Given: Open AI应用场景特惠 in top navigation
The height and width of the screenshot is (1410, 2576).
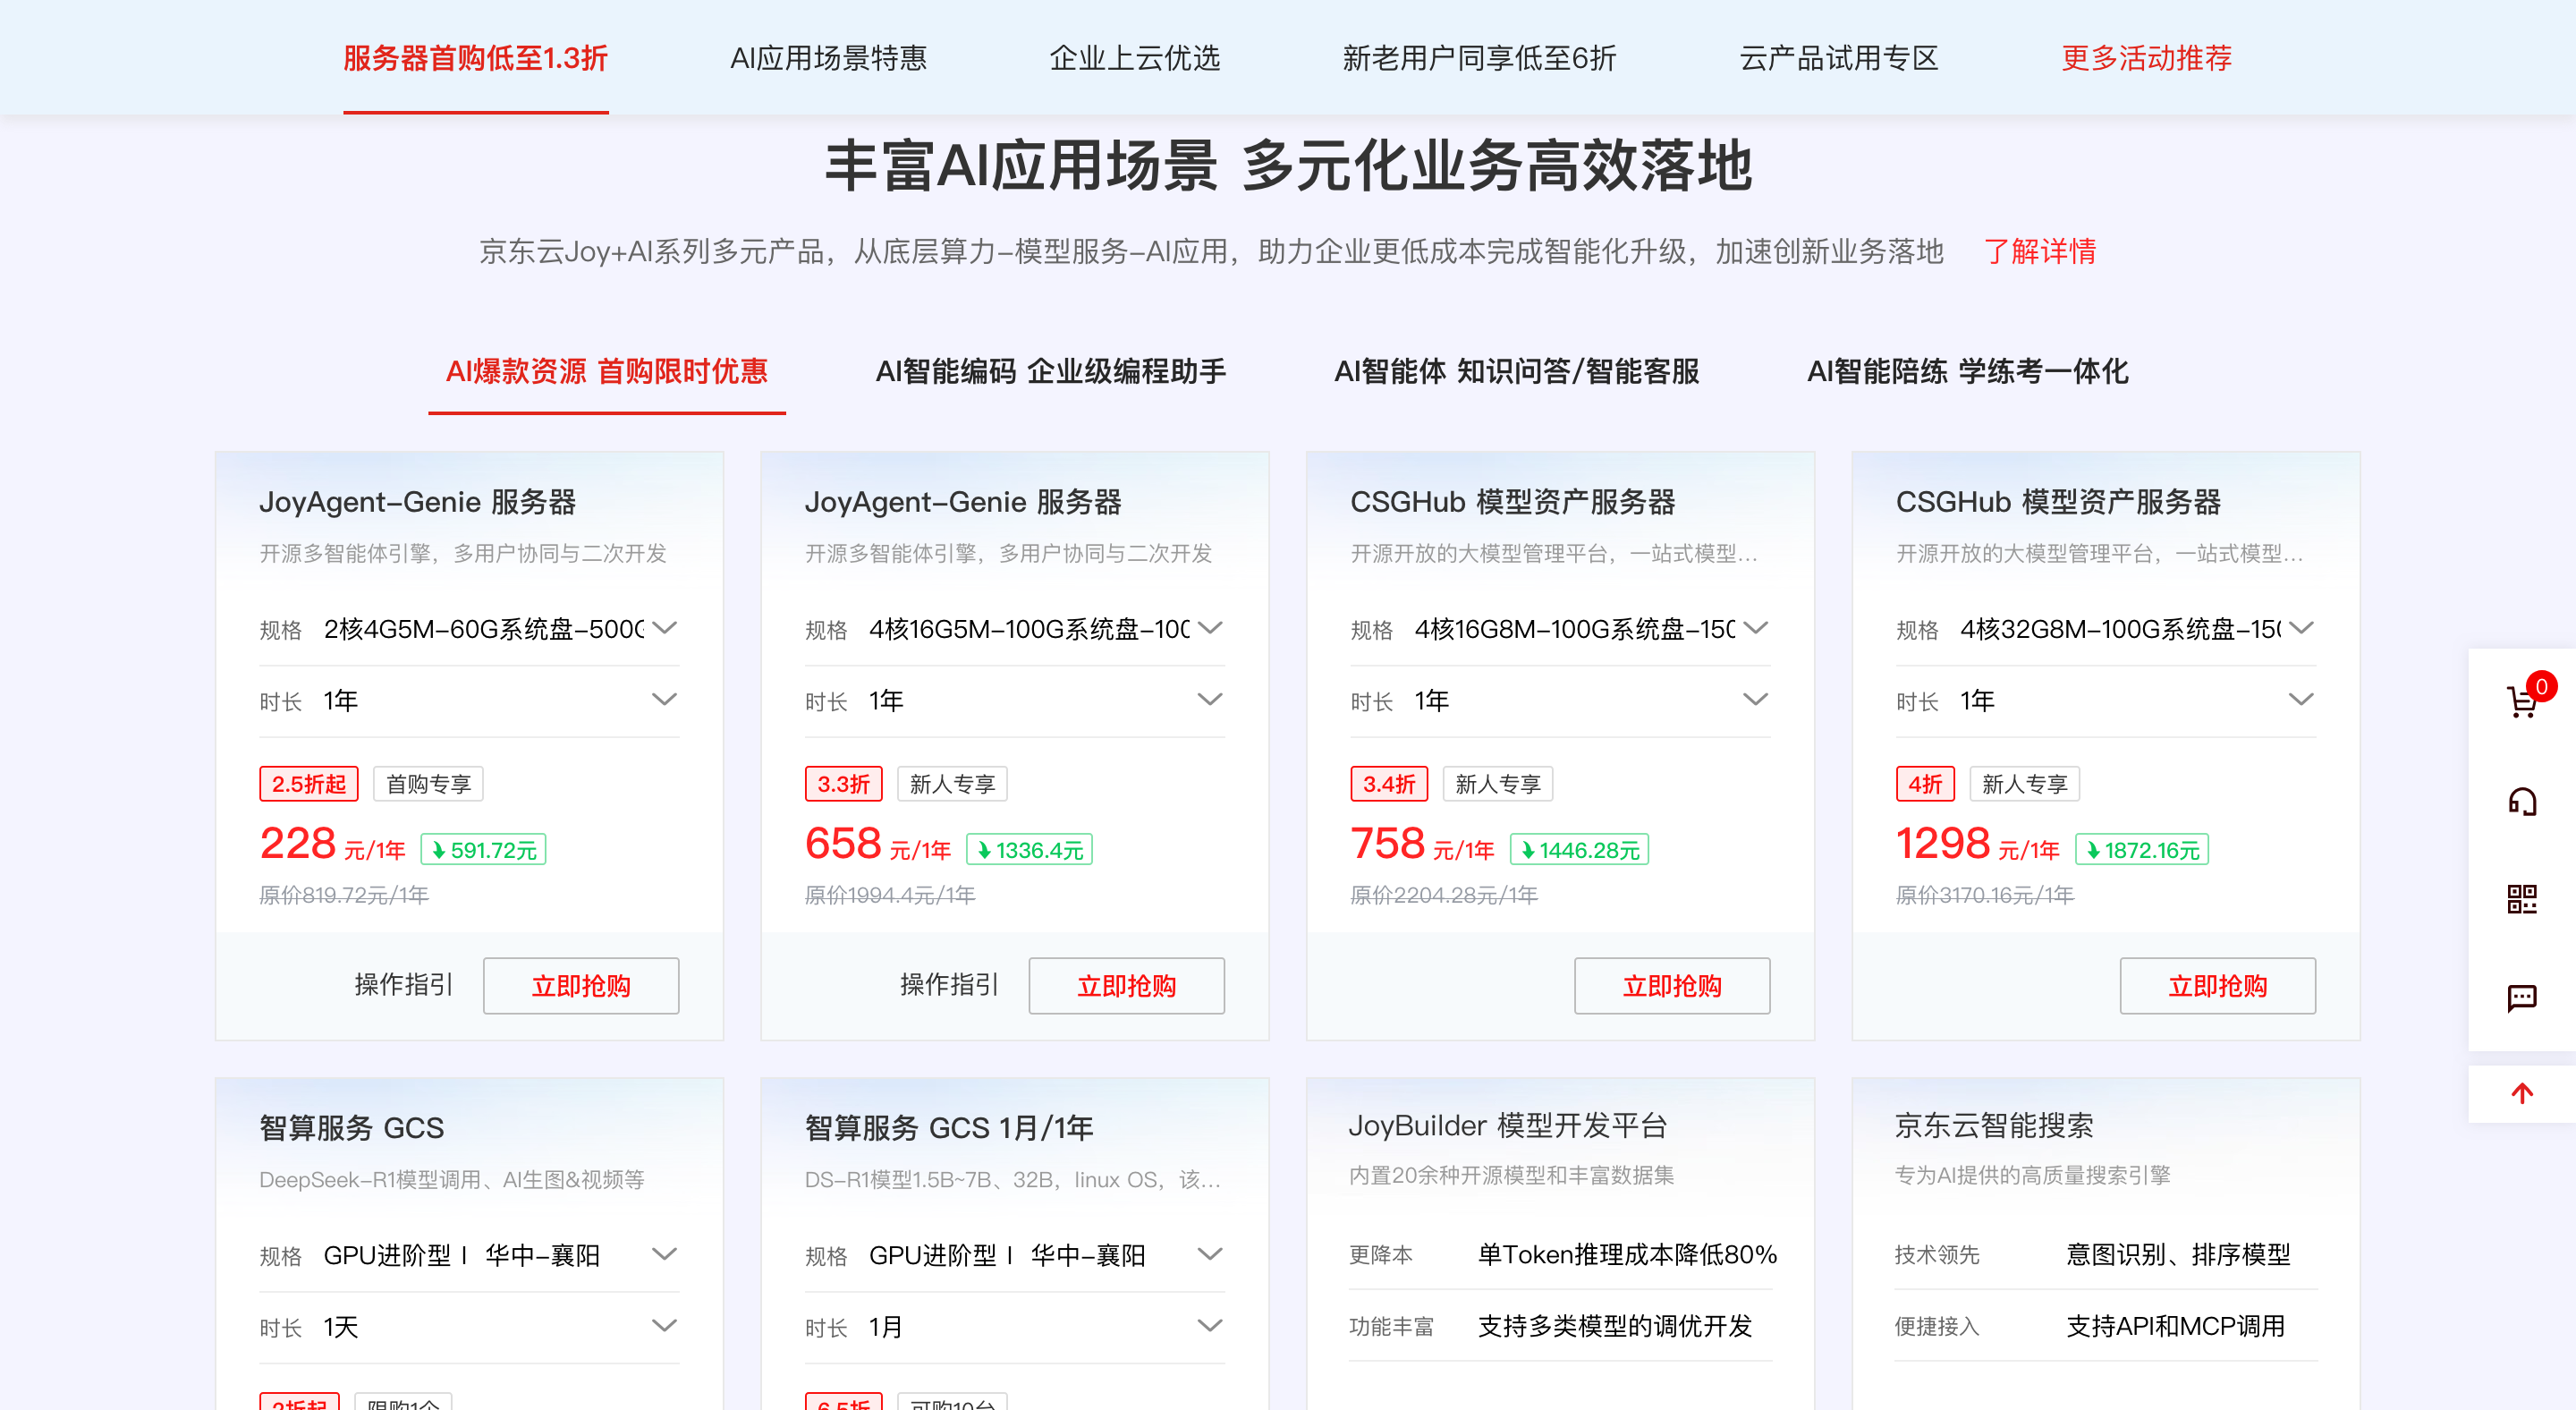Looking at the screenshot, I should tap(828, 58).
